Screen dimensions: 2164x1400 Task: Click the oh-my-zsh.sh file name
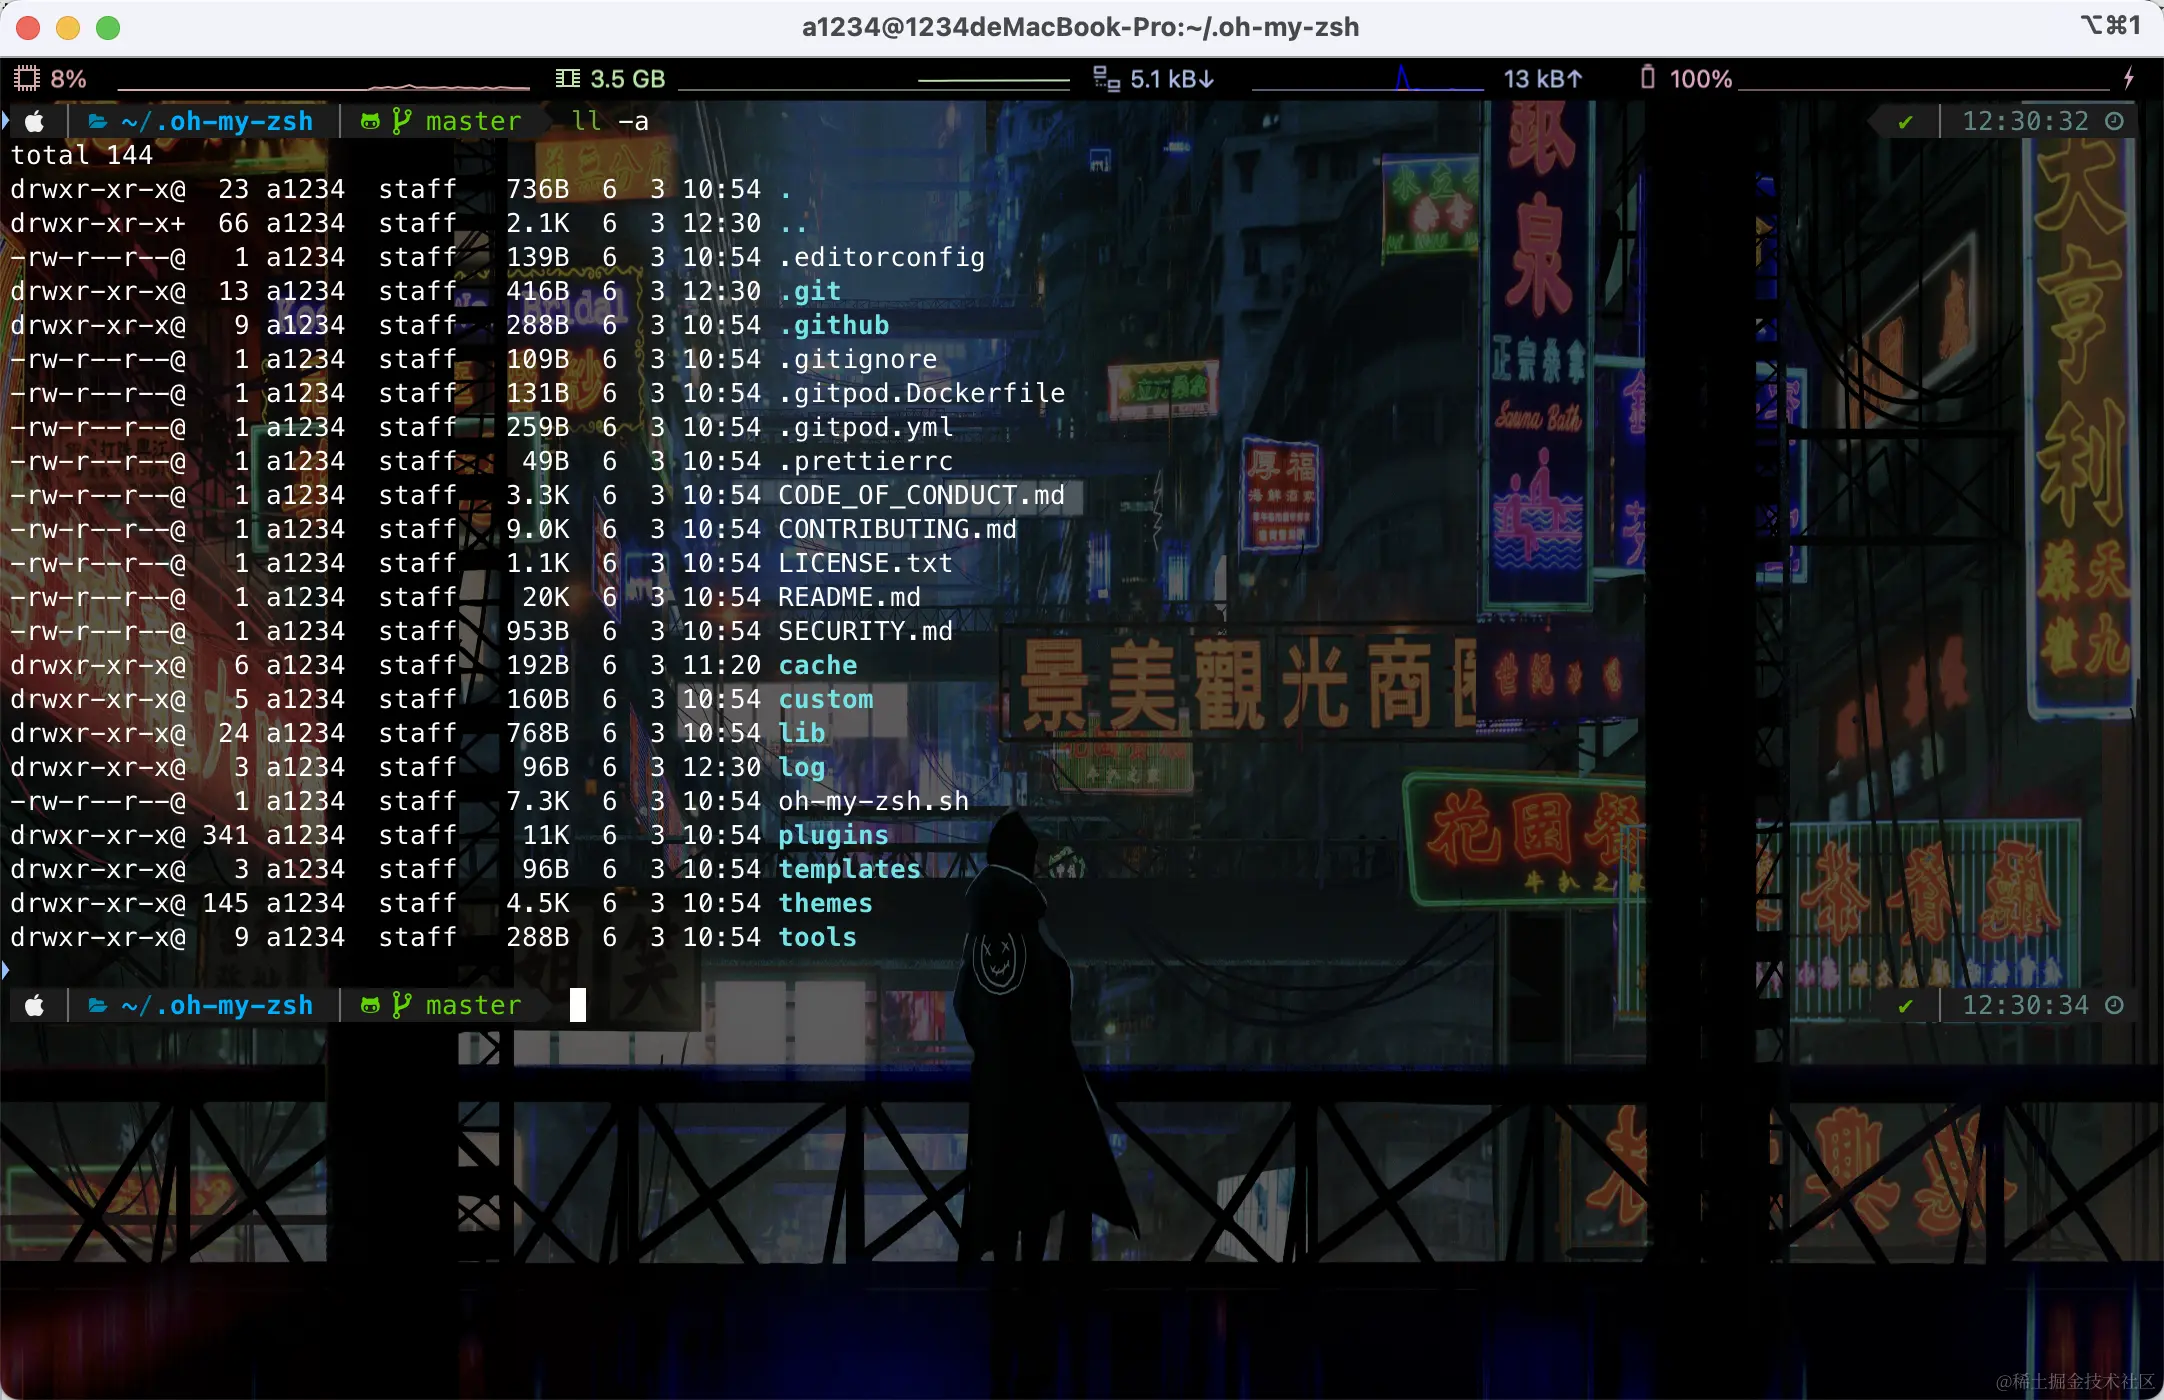click(874, 801)
